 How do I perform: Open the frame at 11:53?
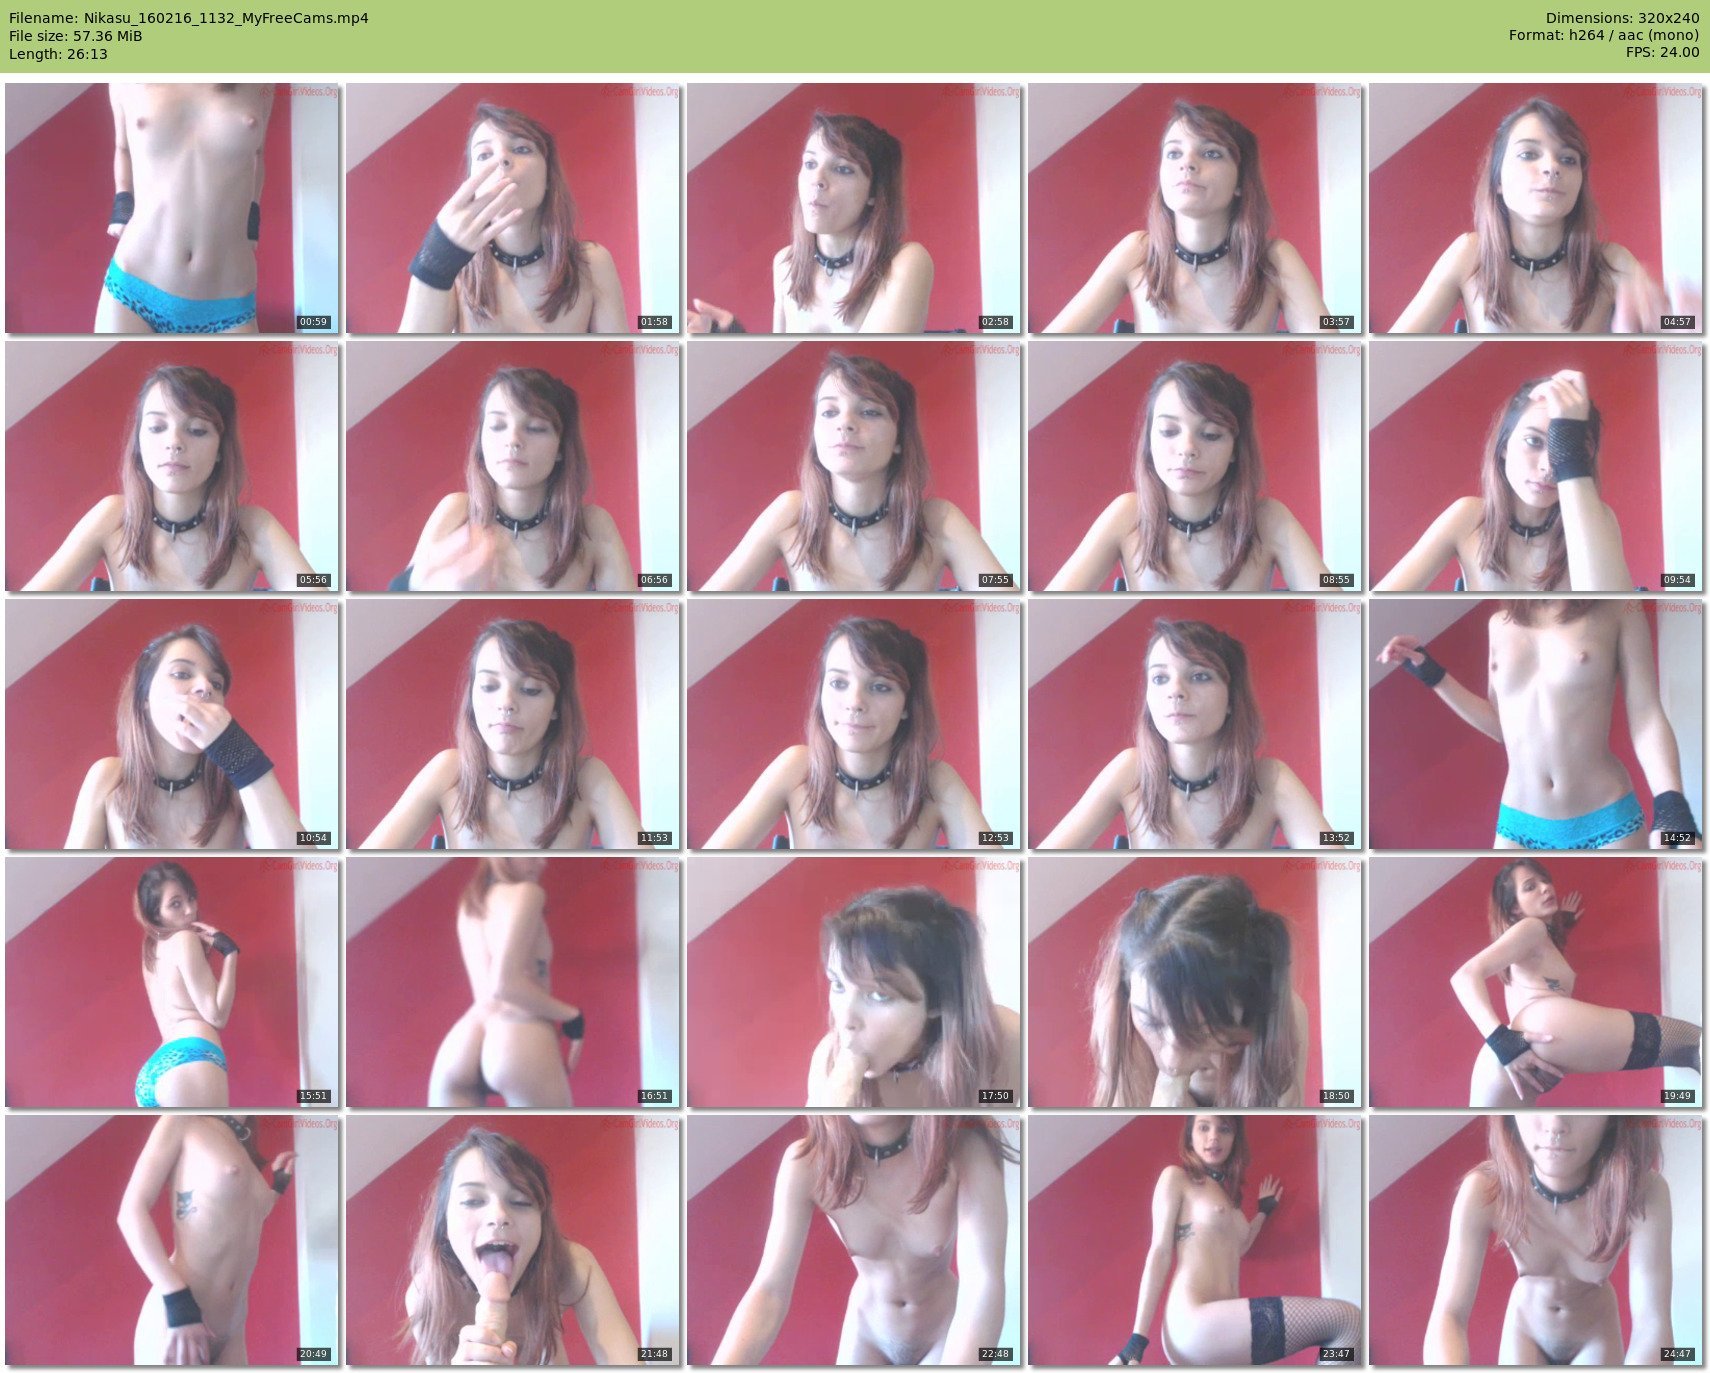pos(513,724)
